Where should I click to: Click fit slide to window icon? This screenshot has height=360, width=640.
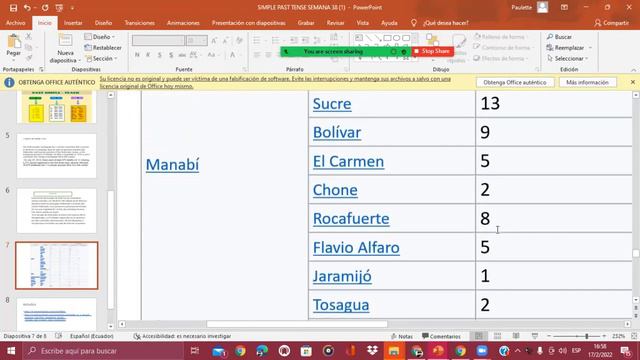coord(634,336)
